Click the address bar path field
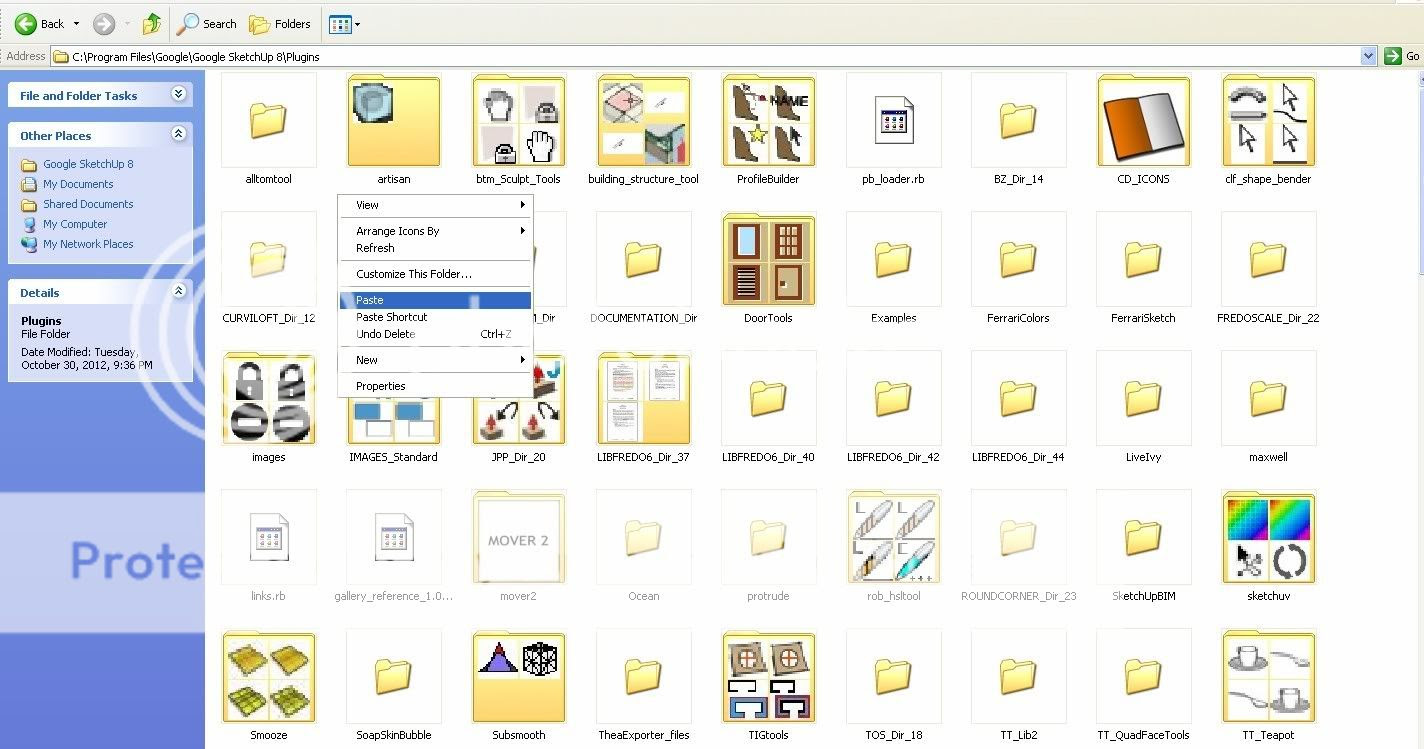The width and height of the screenshot is (1424, 749). point(705,56)
